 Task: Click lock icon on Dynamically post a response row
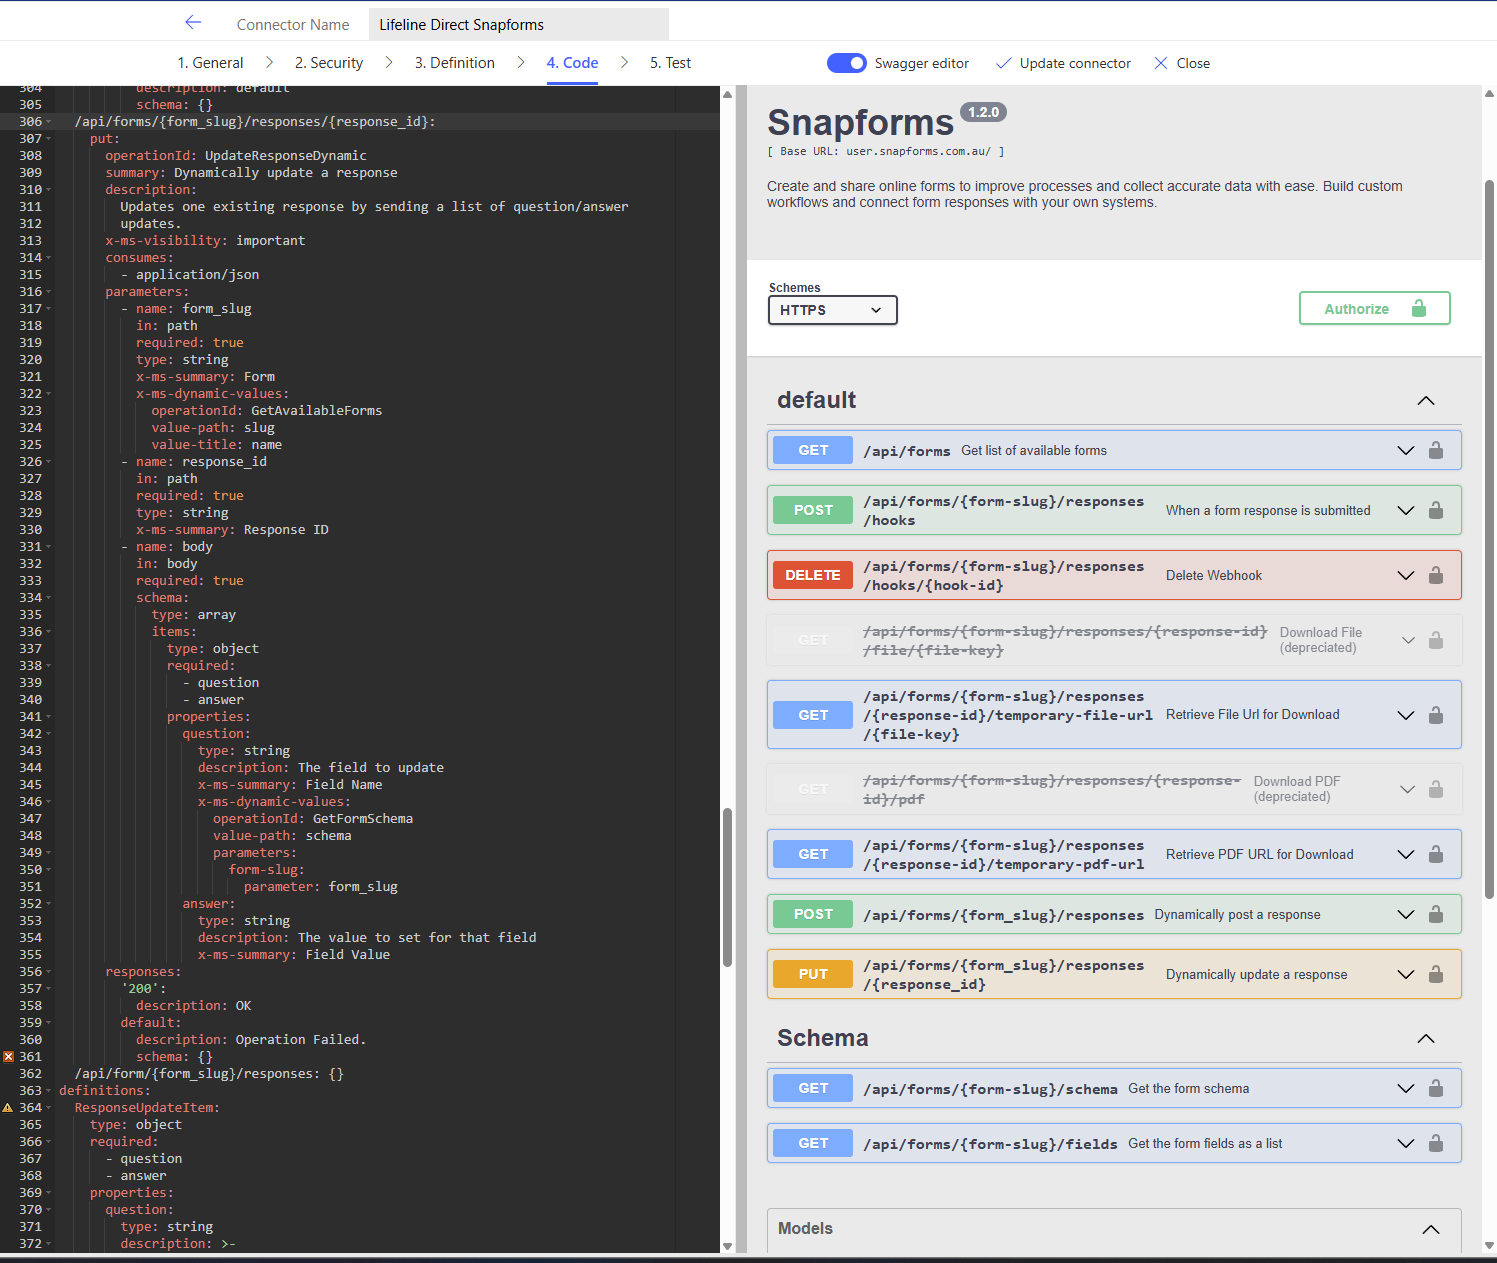click(x=1436, y=914)
